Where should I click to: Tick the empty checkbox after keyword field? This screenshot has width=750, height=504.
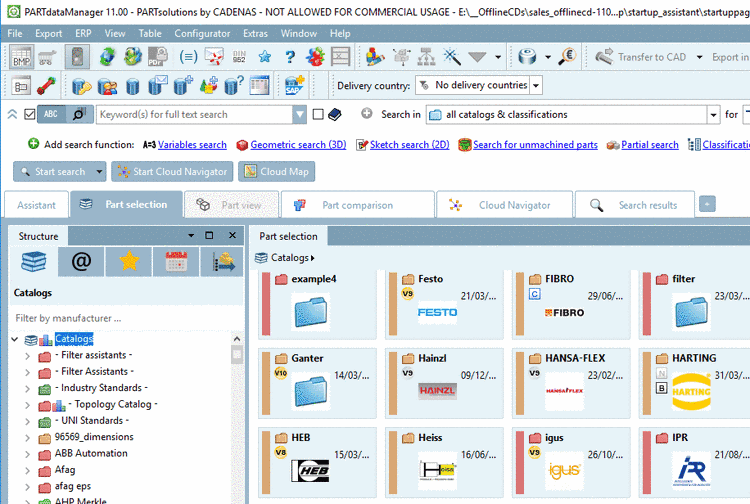pos(318,114)
